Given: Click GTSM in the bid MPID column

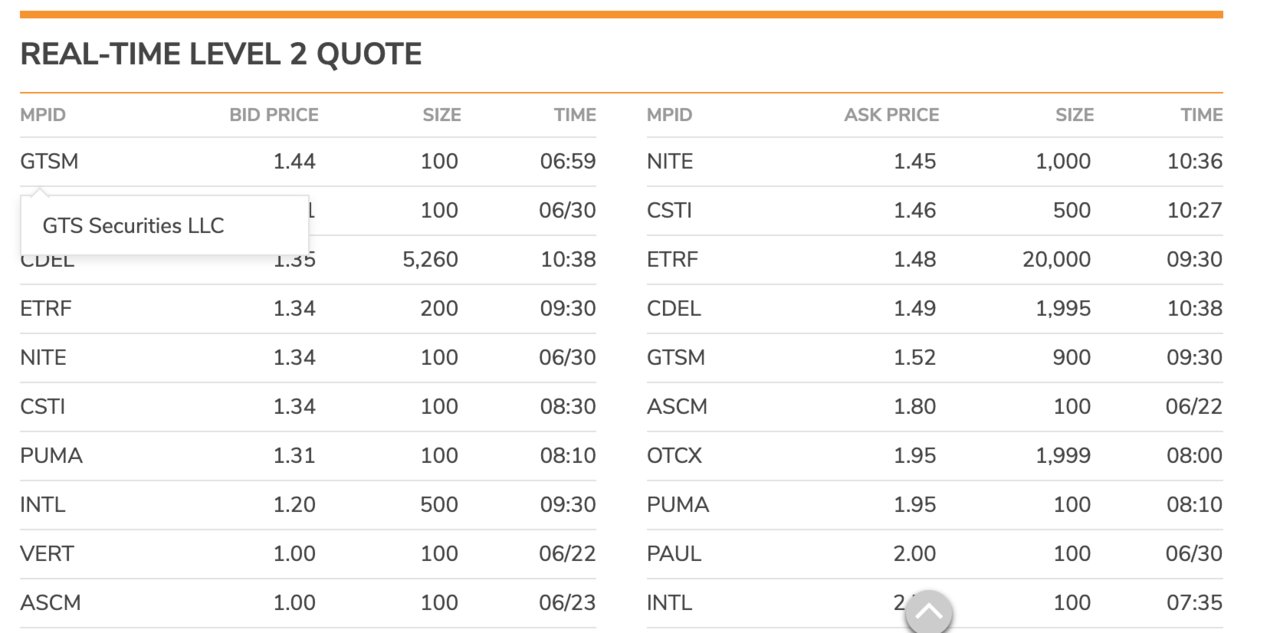Looking at the screenshot, I should coord(49,161).
